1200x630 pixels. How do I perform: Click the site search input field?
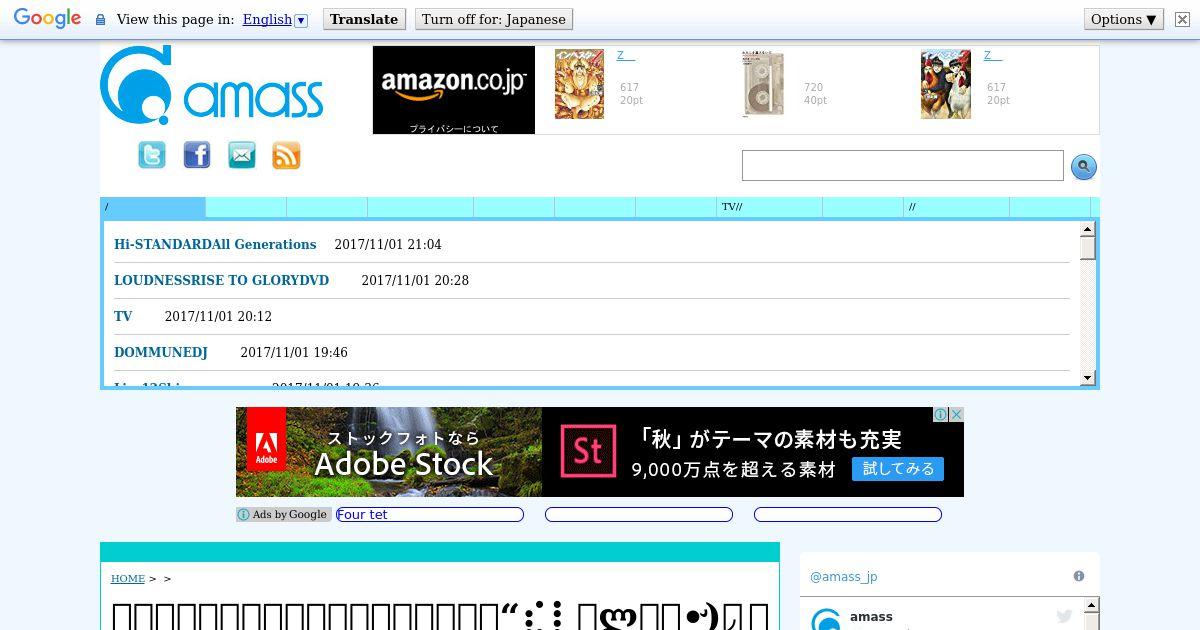tap(903, 166)
